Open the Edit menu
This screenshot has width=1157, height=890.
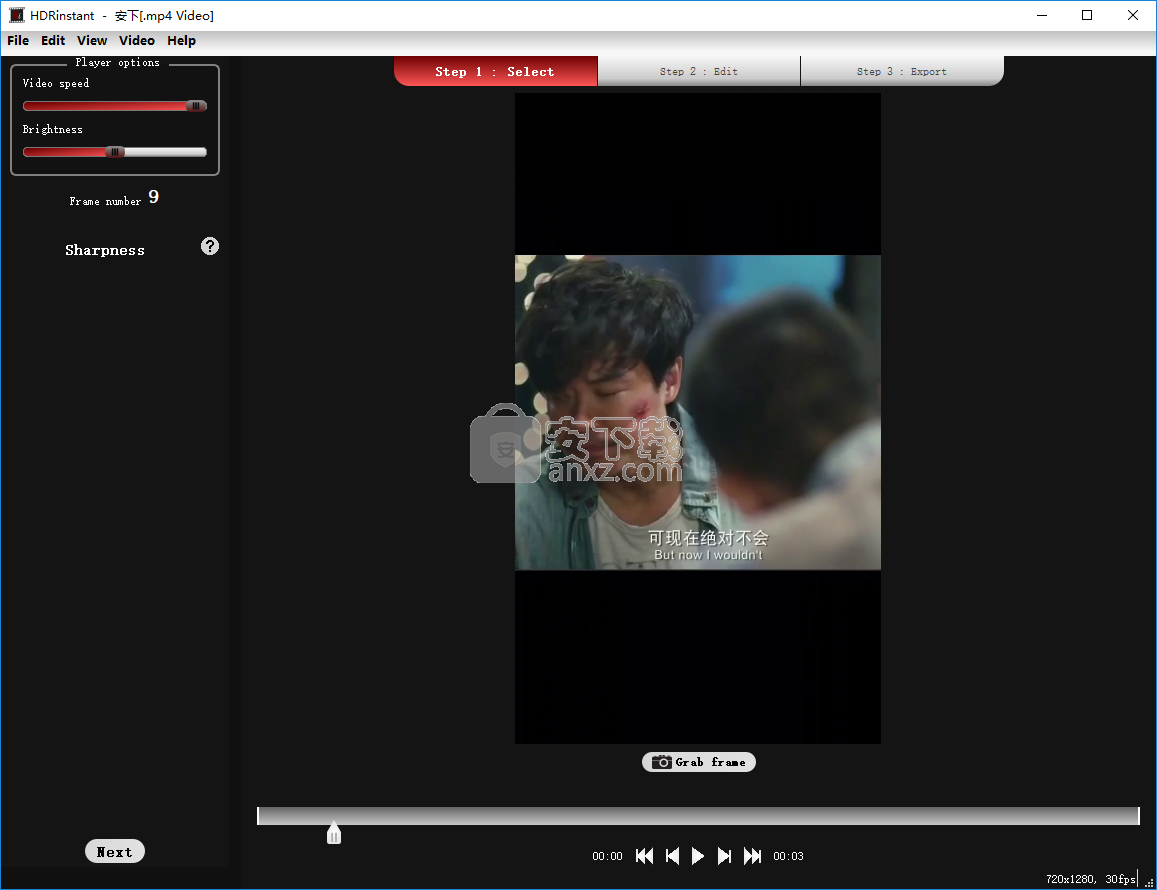pos(53,41)
